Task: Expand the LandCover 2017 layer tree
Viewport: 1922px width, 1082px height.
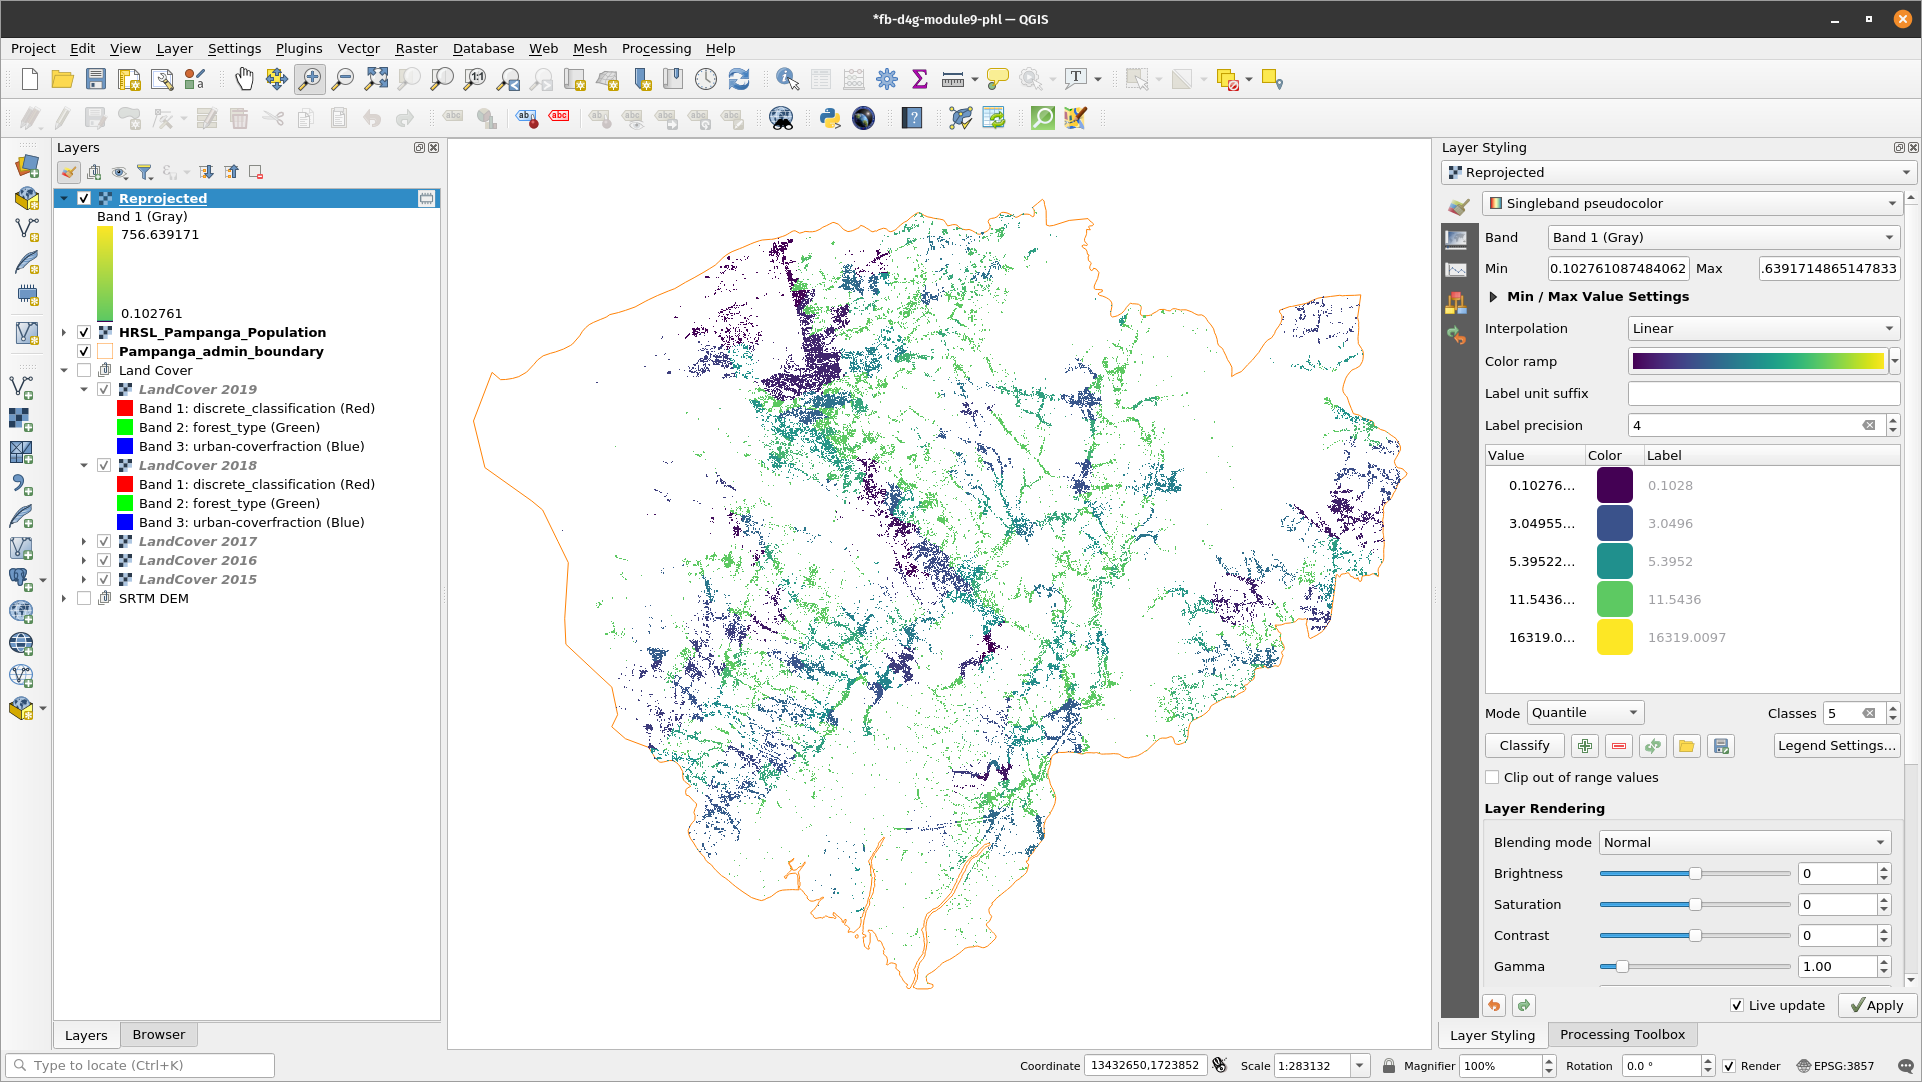Action: pos(84,541)
